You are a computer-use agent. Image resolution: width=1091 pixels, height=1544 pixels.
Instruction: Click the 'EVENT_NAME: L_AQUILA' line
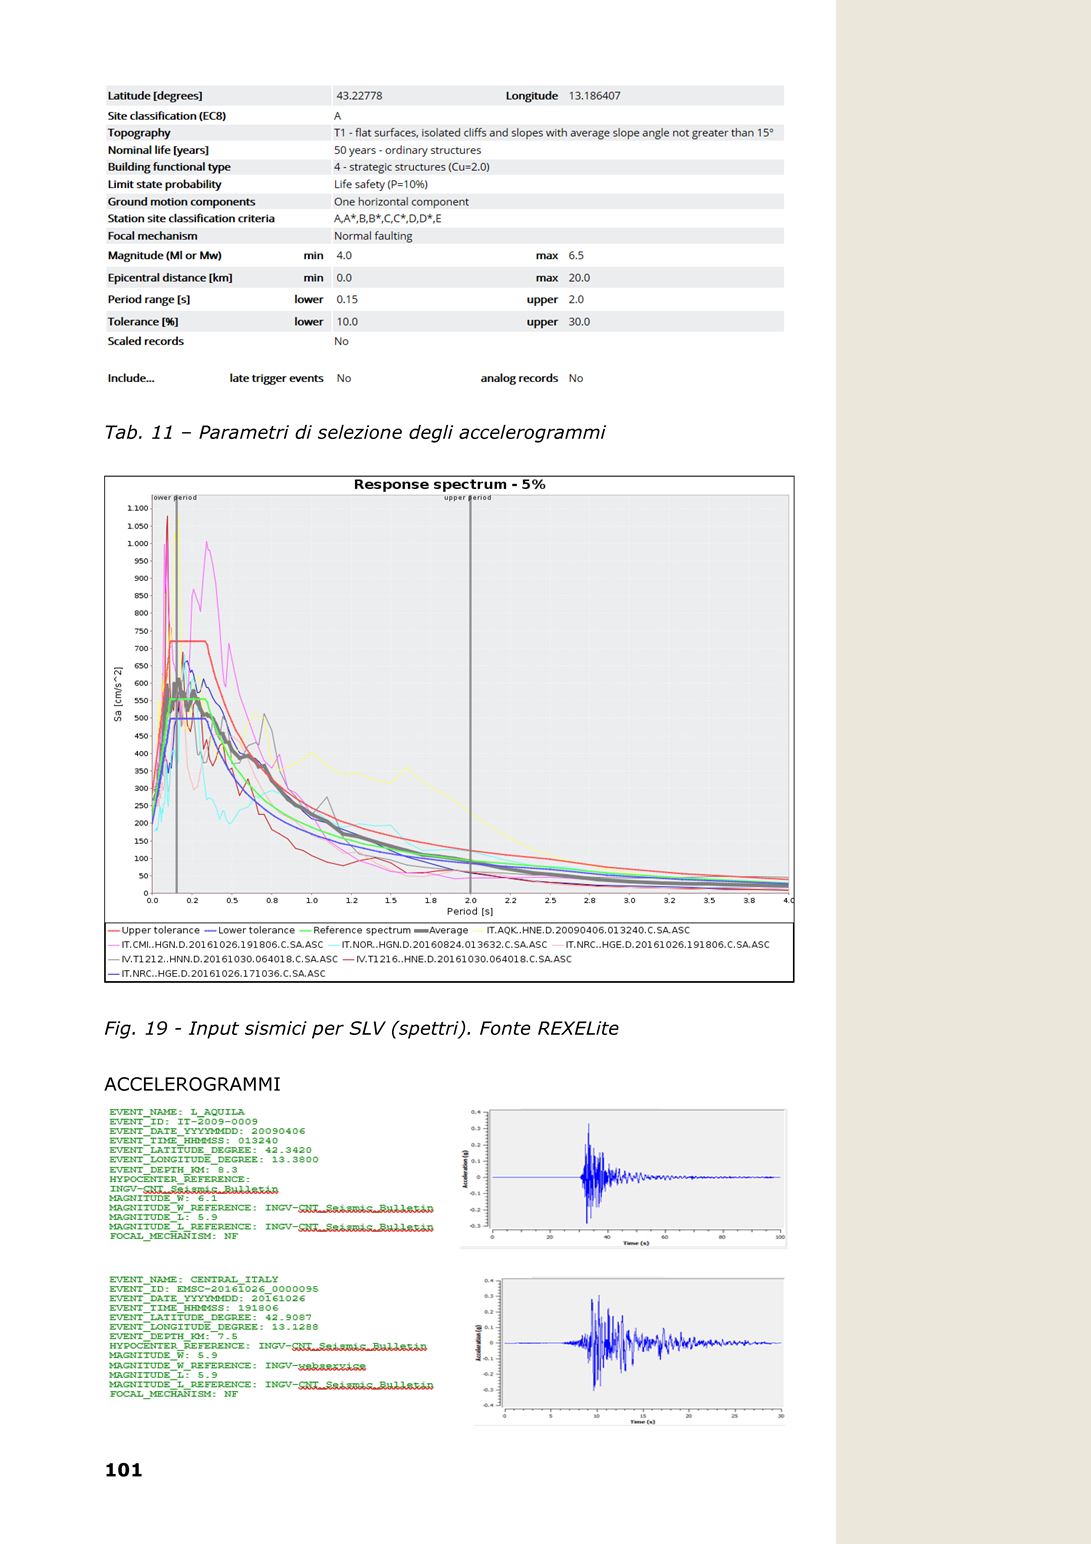tap(177, 1112)
